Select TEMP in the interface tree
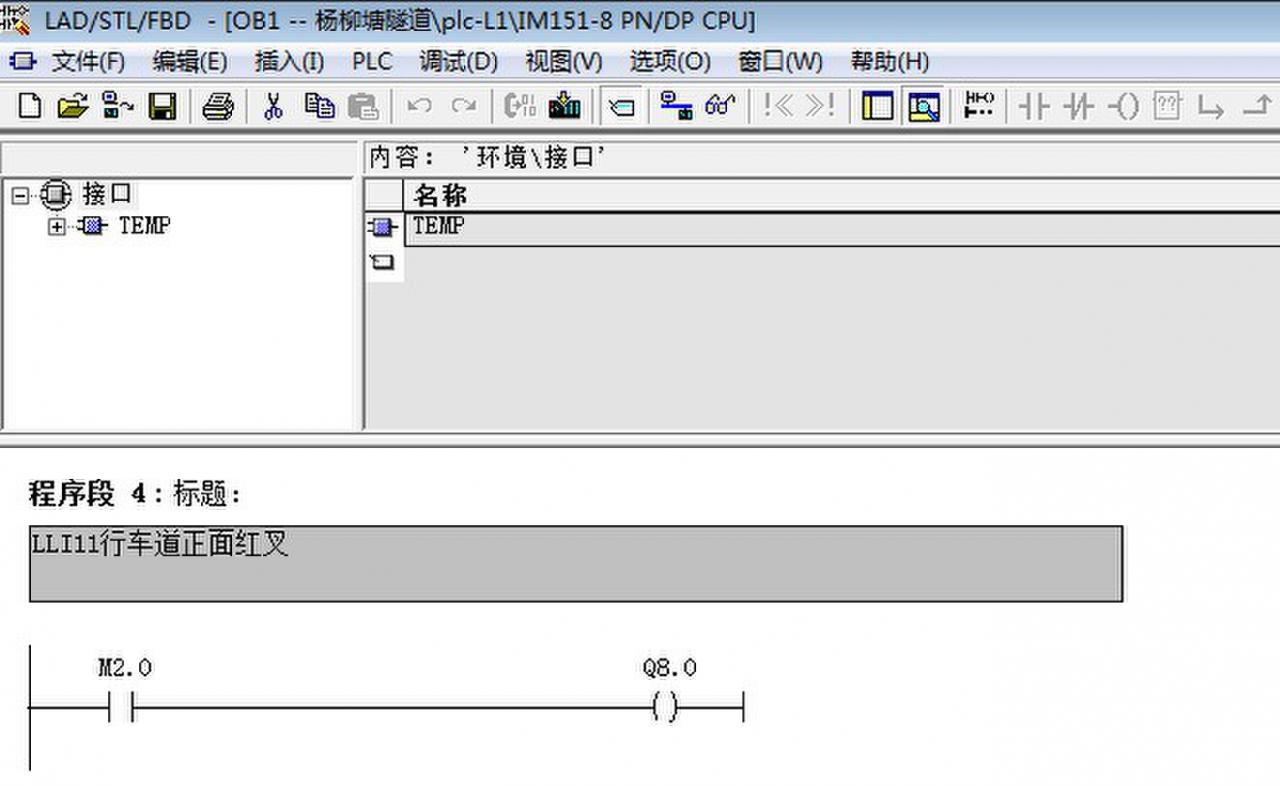This screenshot has height=786, width=1280. pyautogui.click(x=144, y=226)
